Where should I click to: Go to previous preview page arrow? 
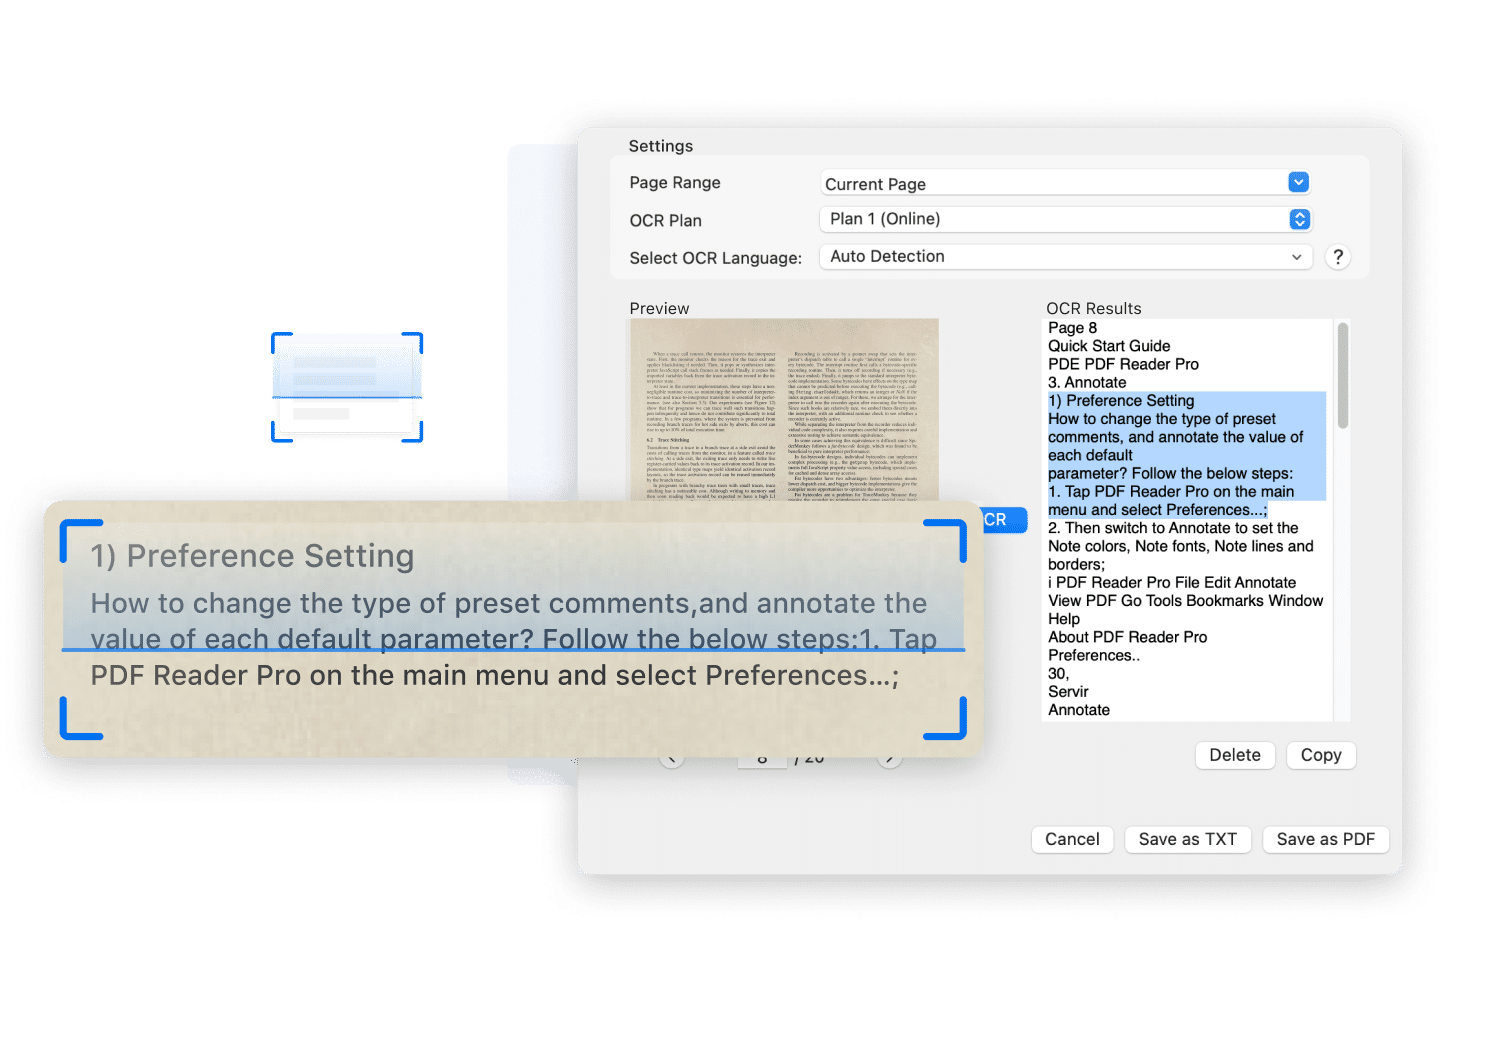(672, 761)
